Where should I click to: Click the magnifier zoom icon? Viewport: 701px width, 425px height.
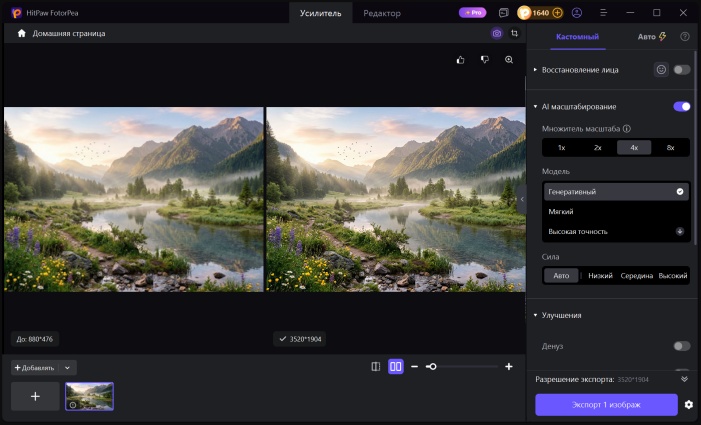click(x=509, y=60)
